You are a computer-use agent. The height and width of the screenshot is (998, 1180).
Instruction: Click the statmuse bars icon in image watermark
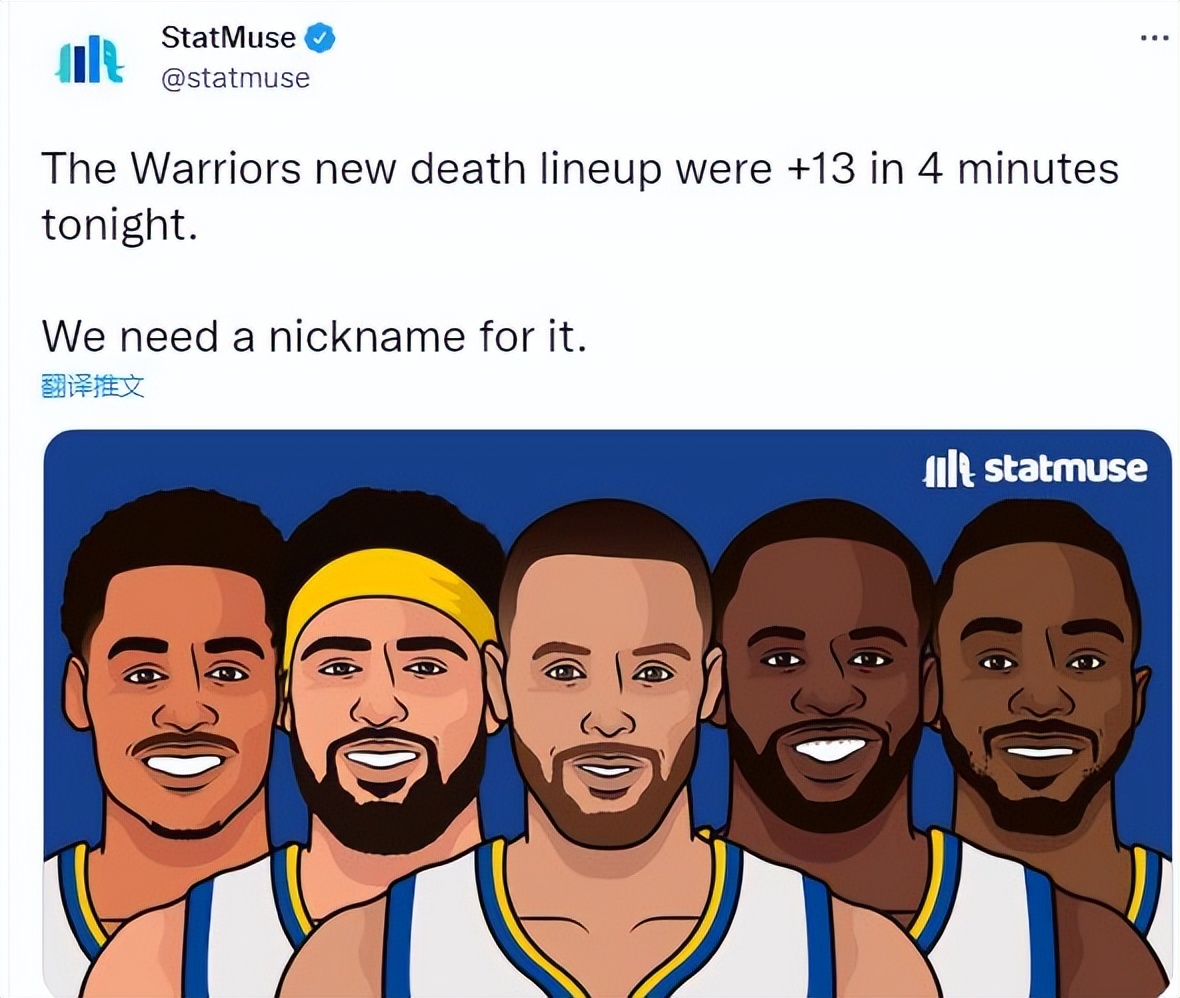click(x=948, y=470)
